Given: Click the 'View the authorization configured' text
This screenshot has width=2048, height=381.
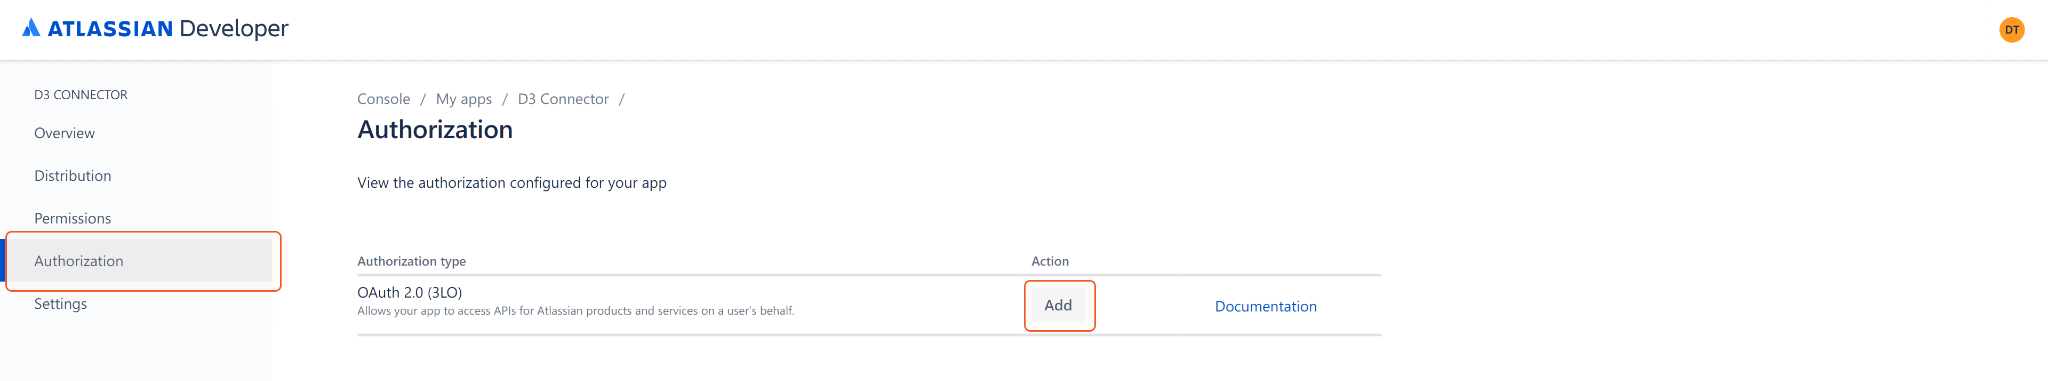Looking at the screenshot, I should [x=512, y=183].
